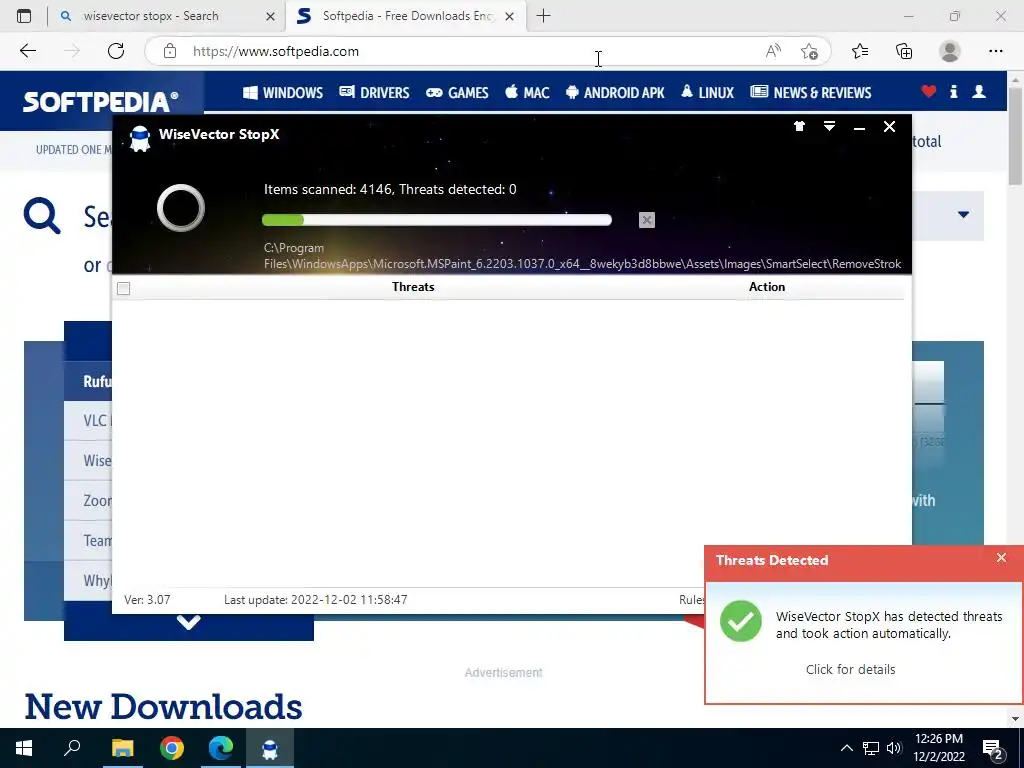Select all threats checkbox in list header
Viewport: 1024px width, 768px height.
[x=123, y=288]
